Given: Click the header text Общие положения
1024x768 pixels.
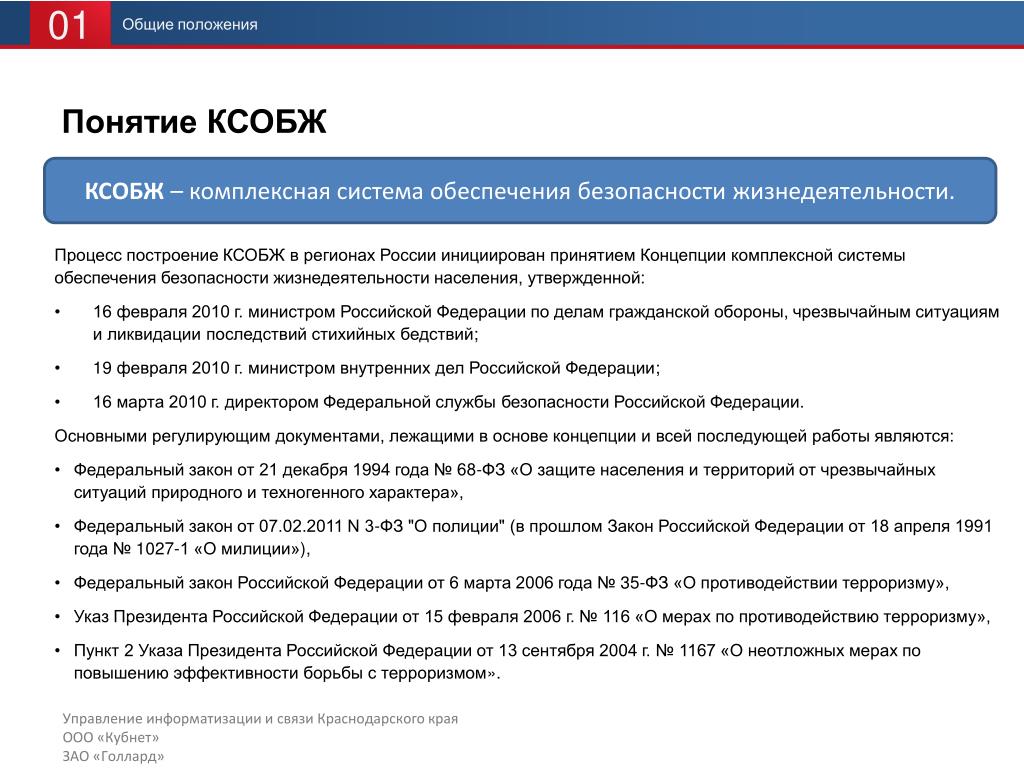Looking at the screenshot, I should coord(189,25).
